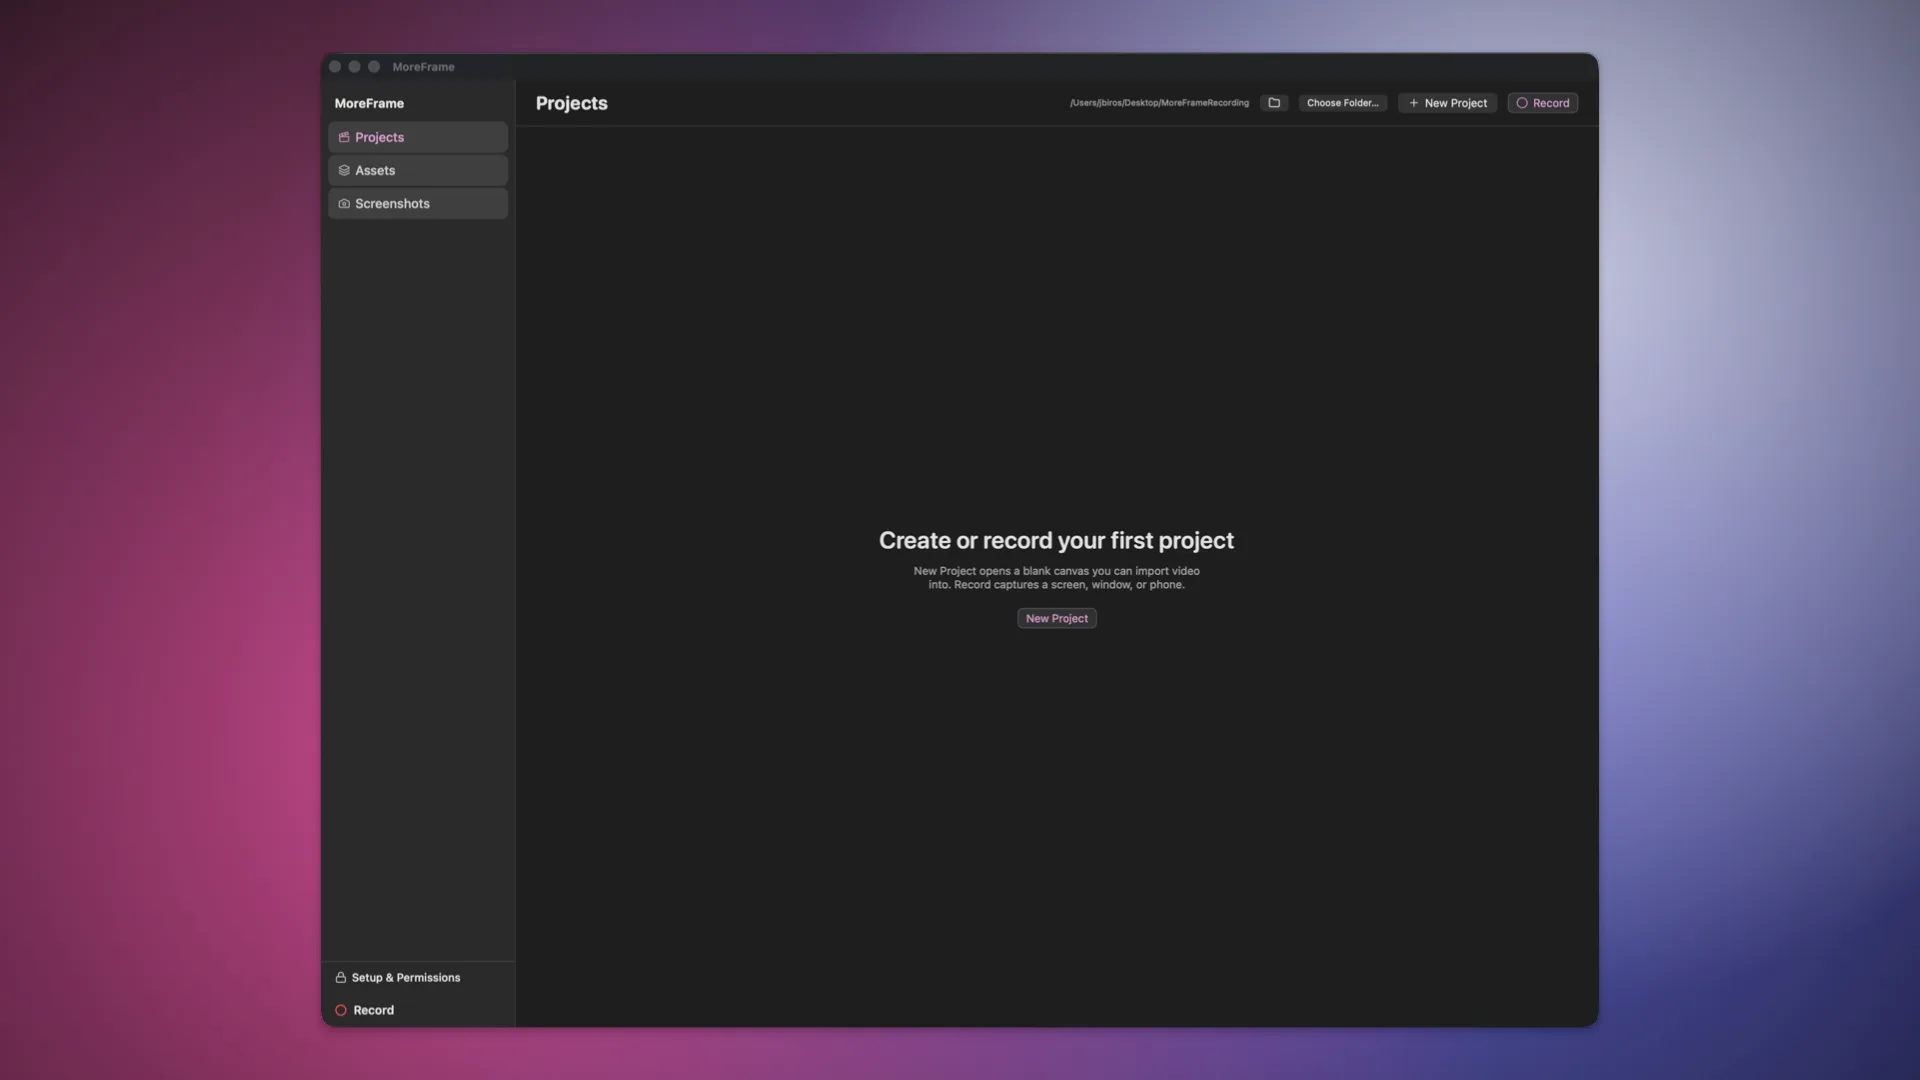
Task: Click the centered New Project button
Action: 1056,618
